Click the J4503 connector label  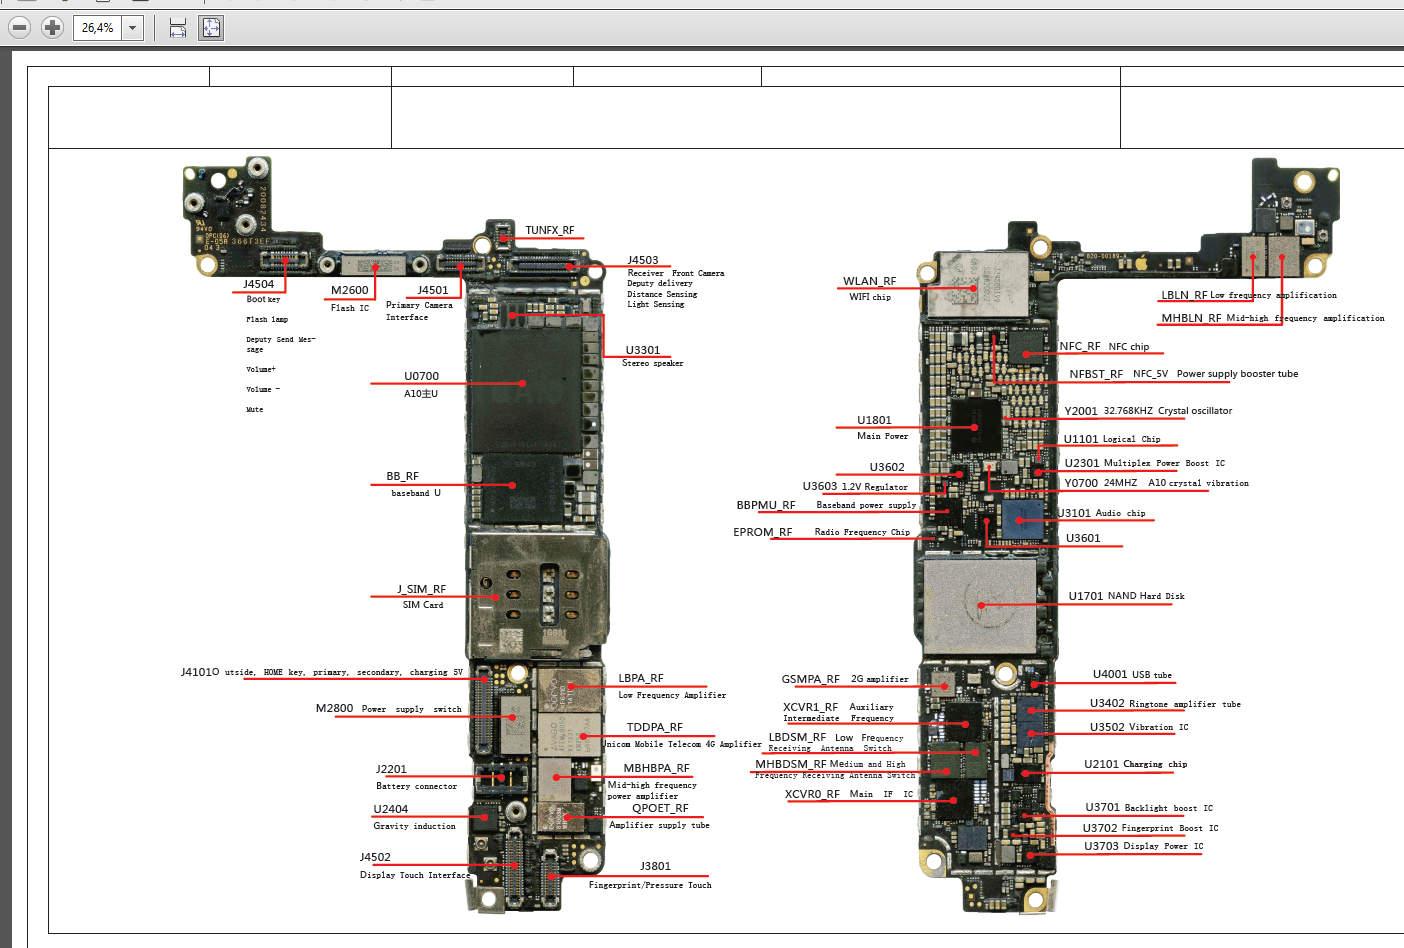coord(643,261)
